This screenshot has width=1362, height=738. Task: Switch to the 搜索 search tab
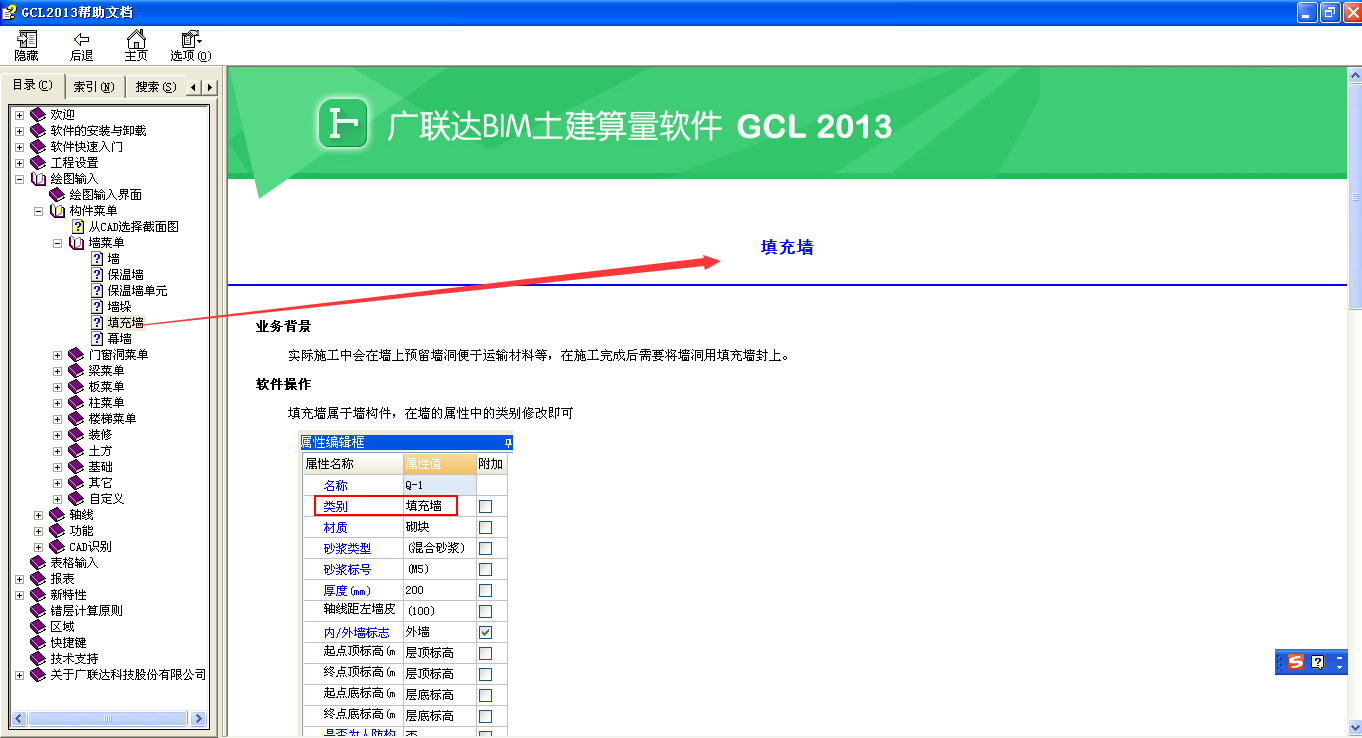tap(156, 87)
